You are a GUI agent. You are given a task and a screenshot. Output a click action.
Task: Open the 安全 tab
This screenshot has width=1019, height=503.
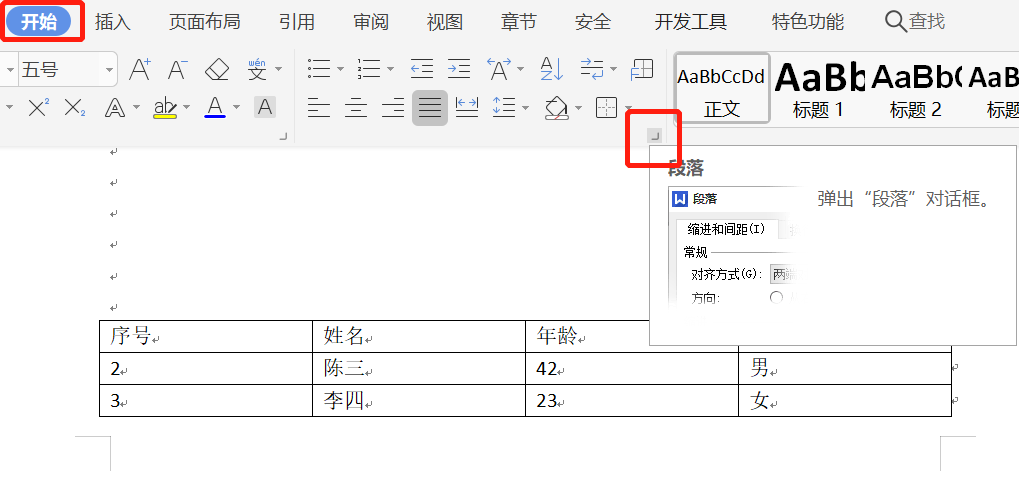(x=593, y=22)
